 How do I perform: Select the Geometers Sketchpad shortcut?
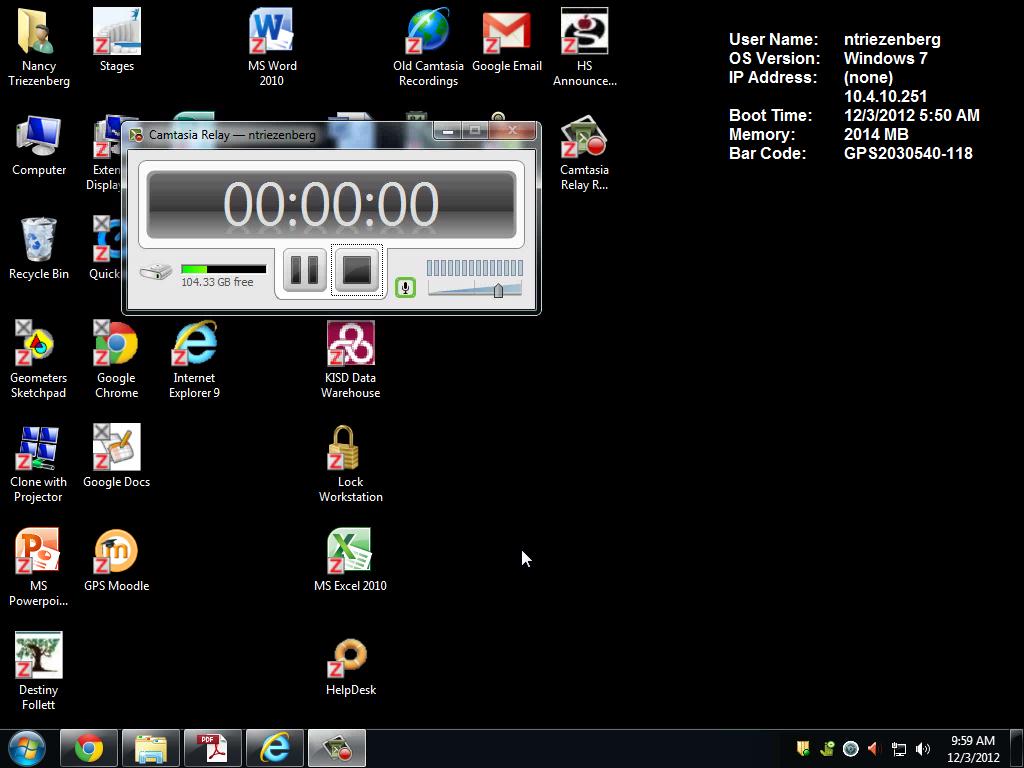point(39,359)
